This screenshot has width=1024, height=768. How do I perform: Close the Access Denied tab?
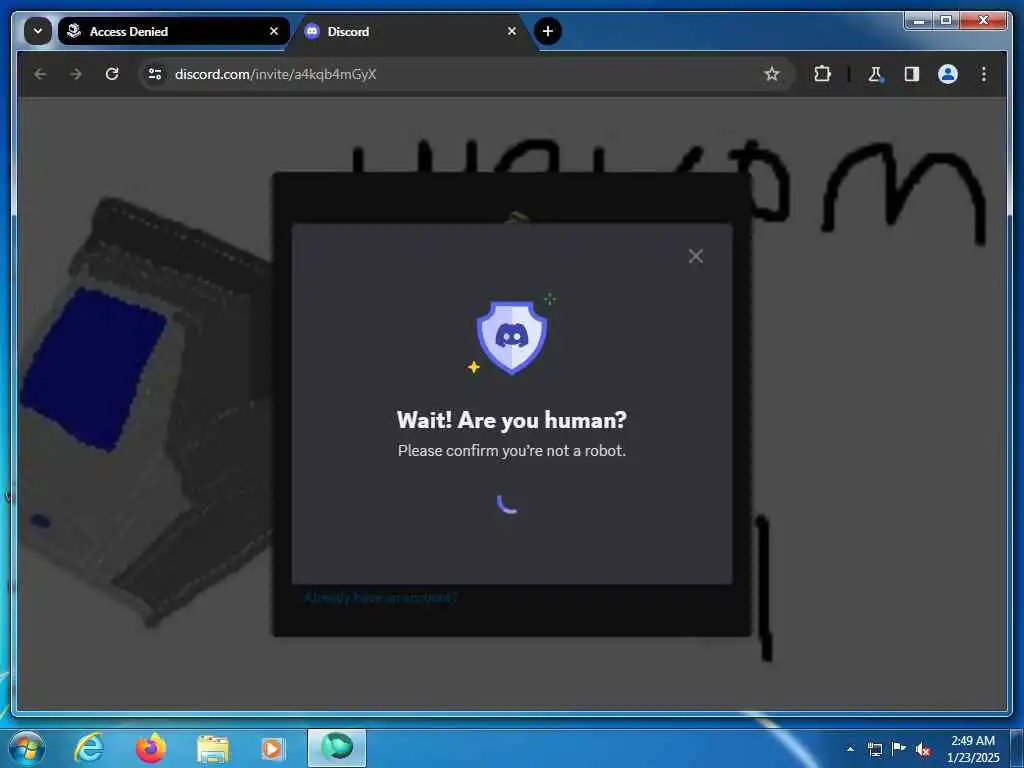tap(274, 31)
